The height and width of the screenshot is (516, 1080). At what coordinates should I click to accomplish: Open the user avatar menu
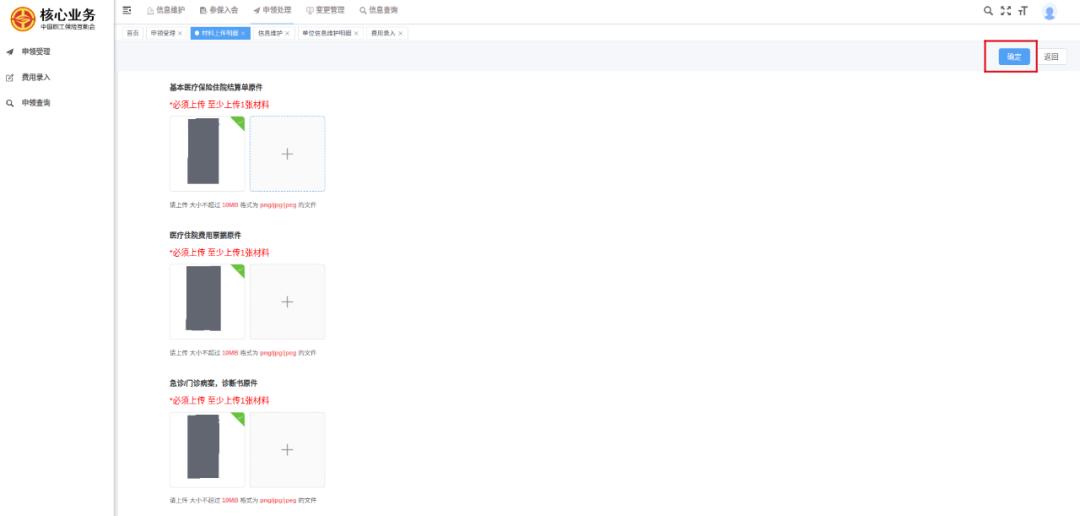(1049, 12)
